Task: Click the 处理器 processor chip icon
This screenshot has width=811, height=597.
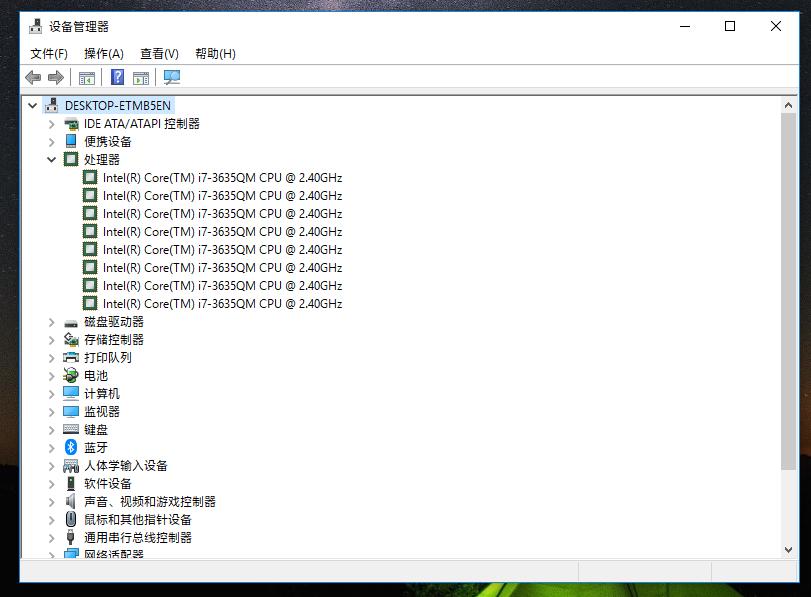Action: pos(69,159)
